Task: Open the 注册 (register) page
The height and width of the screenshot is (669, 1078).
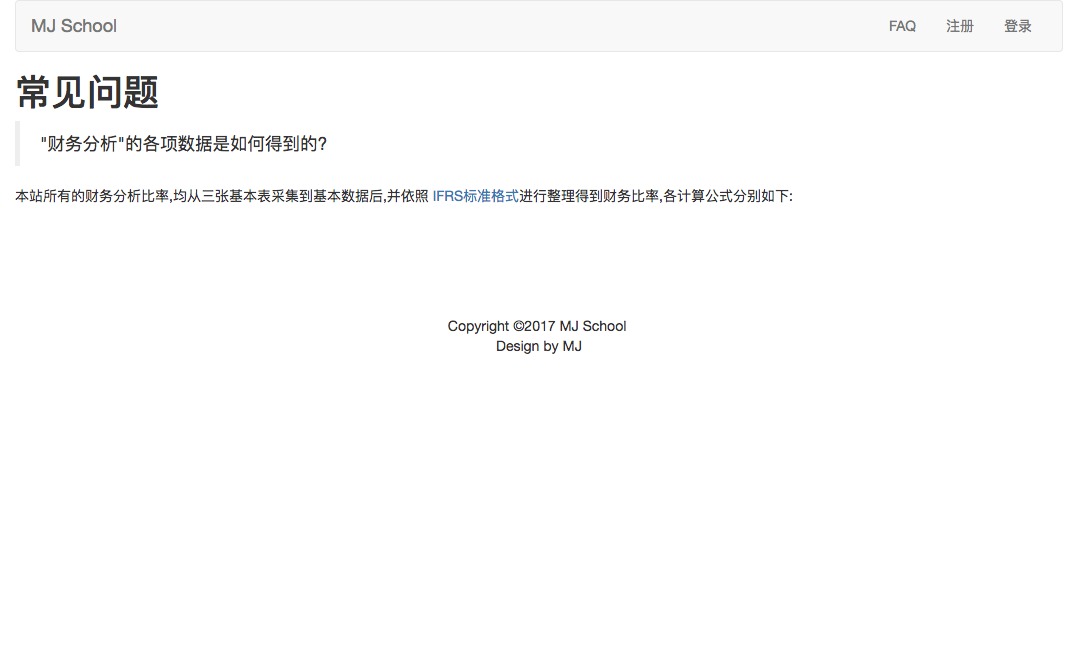Action: click(x=960, y=26)
